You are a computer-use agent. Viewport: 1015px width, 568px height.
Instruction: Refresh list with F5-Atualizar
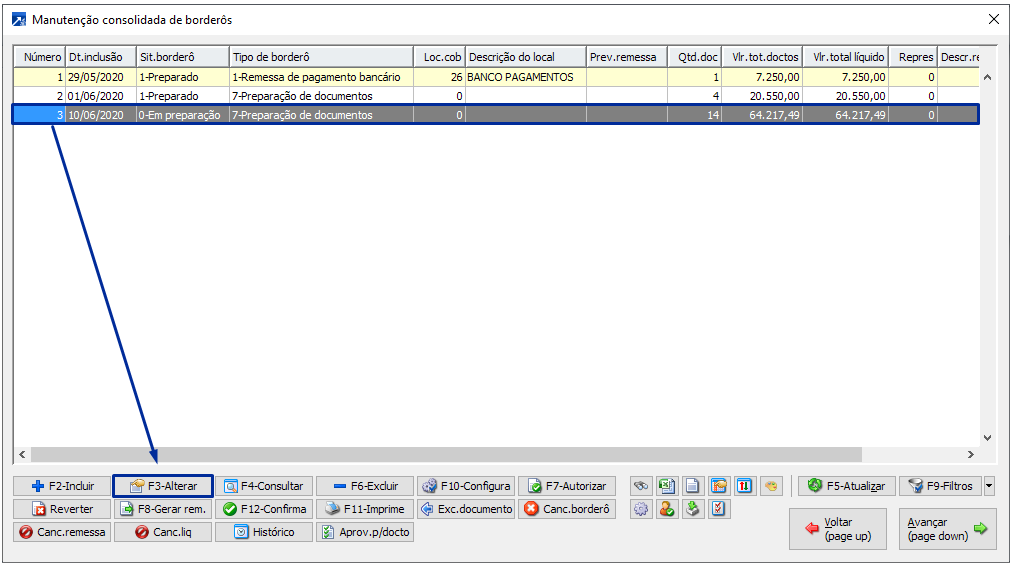[847, 486]
